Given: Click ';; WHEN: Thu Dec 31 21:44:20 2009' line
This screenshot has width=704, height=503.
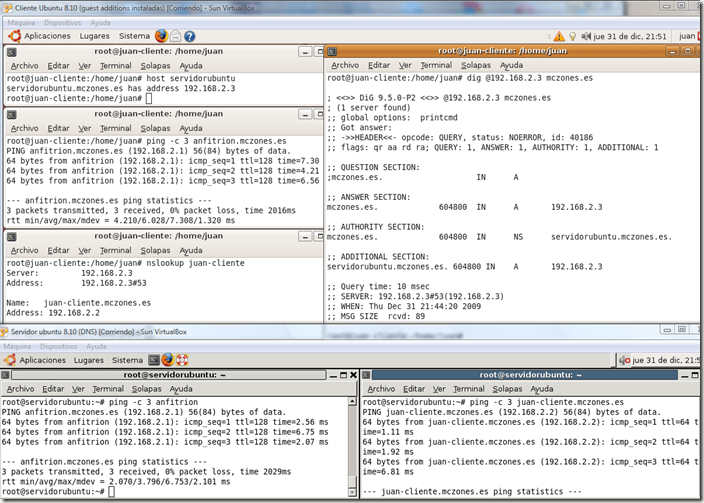Looking at the screenshot, I should point(404,306).
